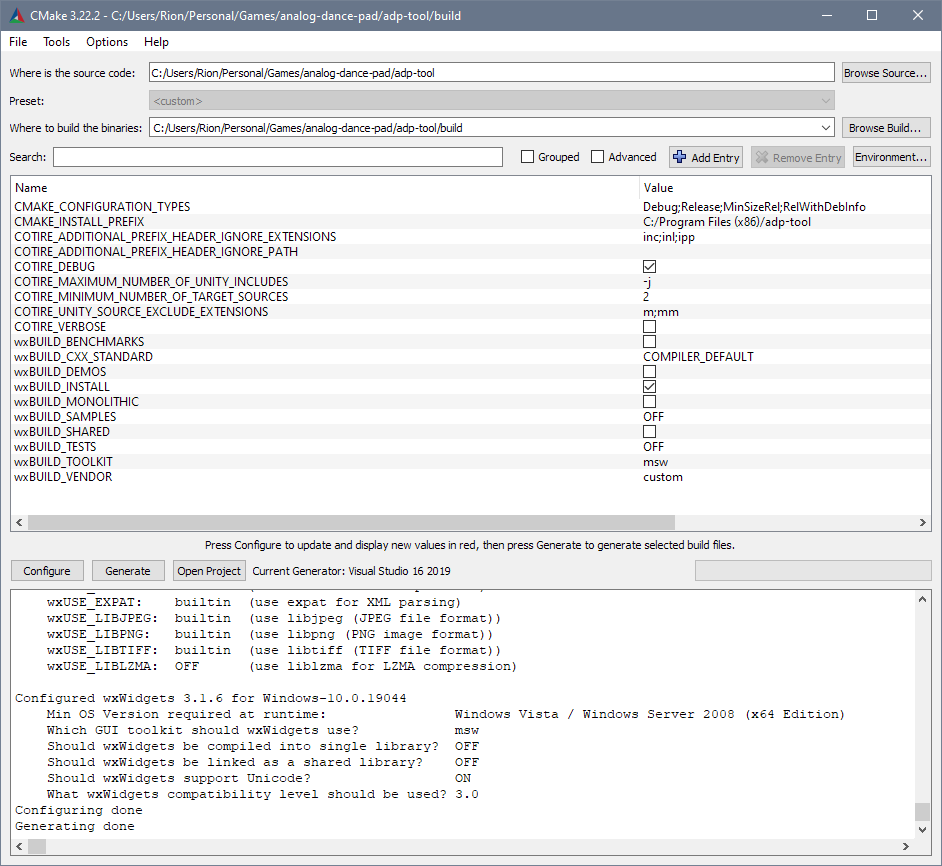Select the wxBUILD_CXX_STANDARD value COMPILER_DEFAULT

pos(698,357)
